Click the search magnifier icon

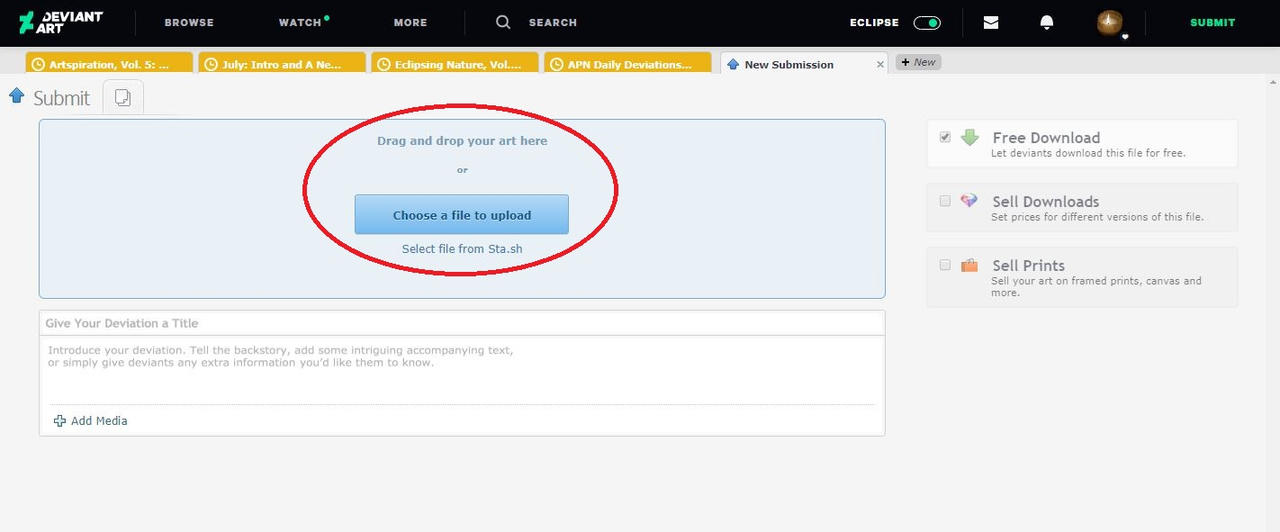(503, 22)
